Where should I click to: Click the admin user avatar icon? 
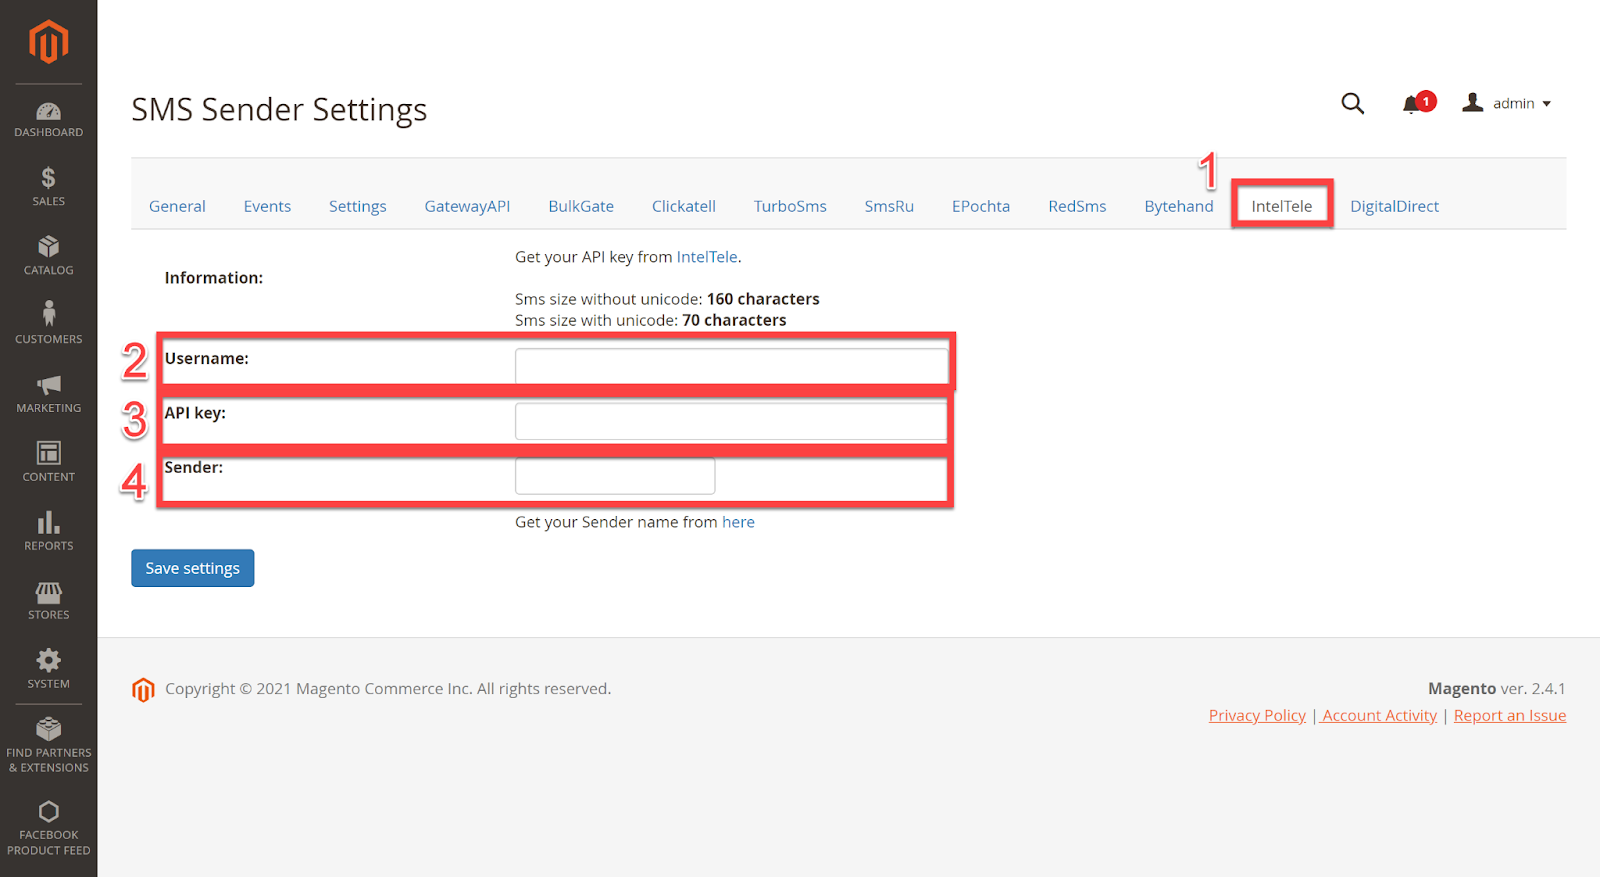click(1472, 102)
